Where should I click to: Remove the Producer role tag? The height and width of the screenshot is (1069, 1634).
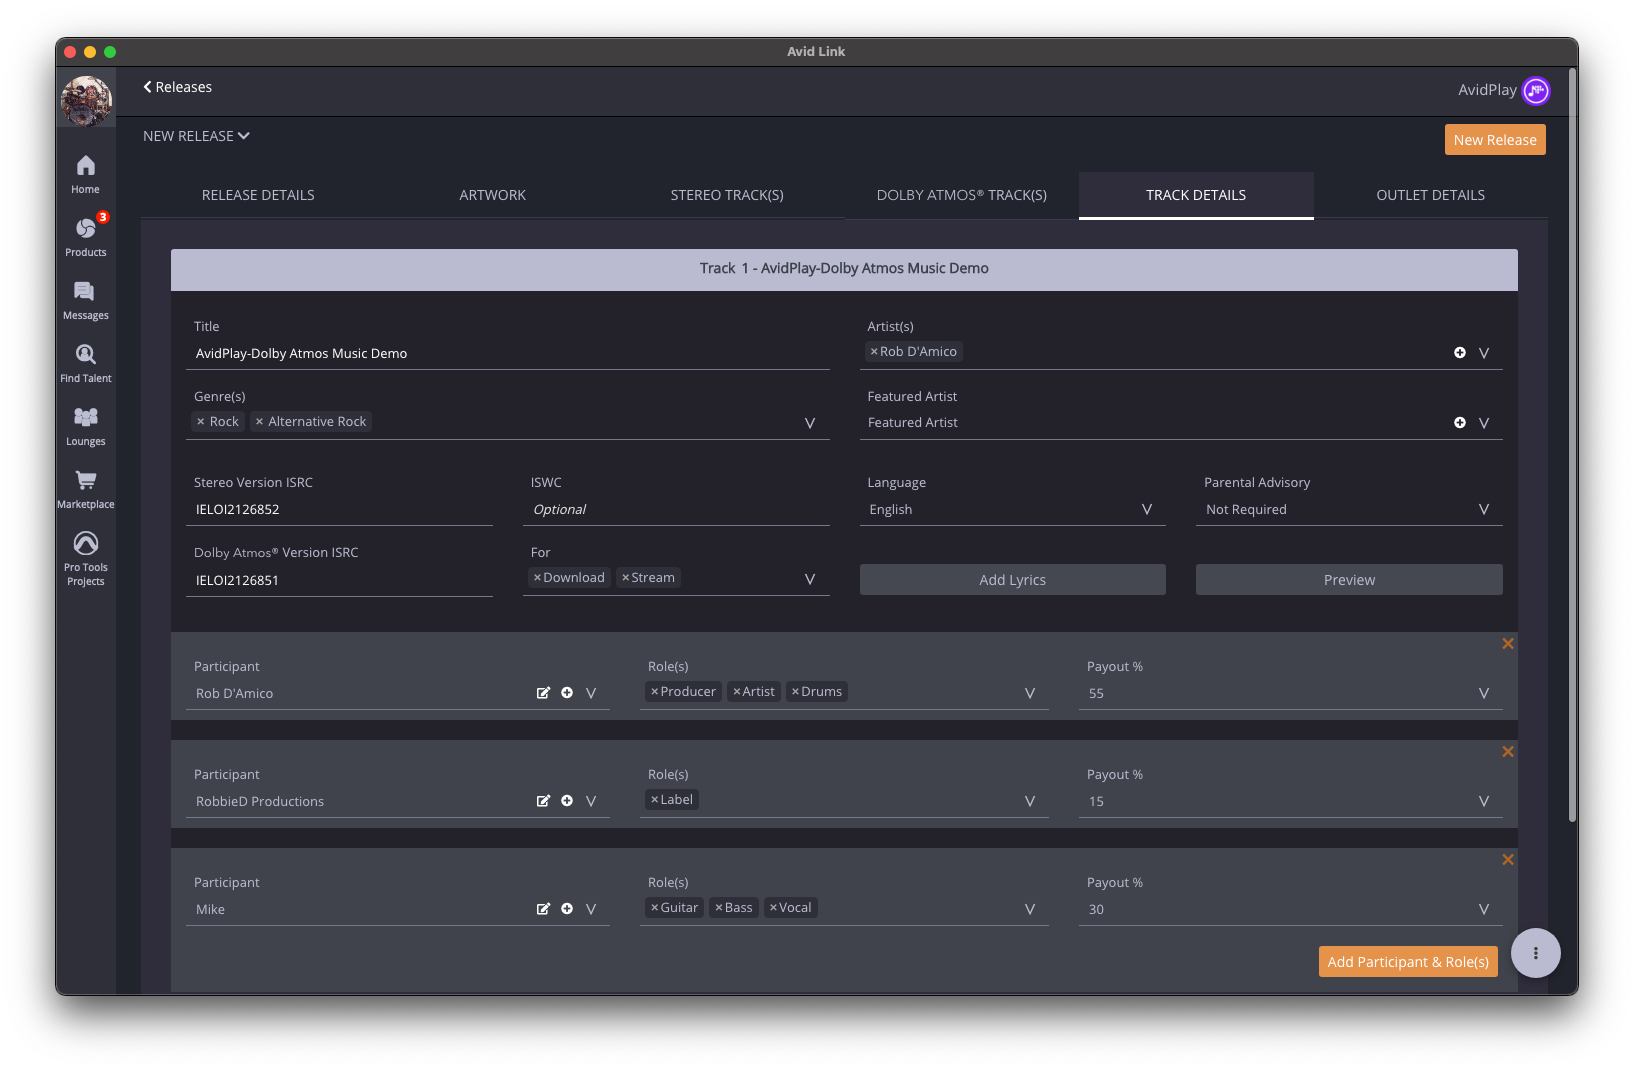655,692
